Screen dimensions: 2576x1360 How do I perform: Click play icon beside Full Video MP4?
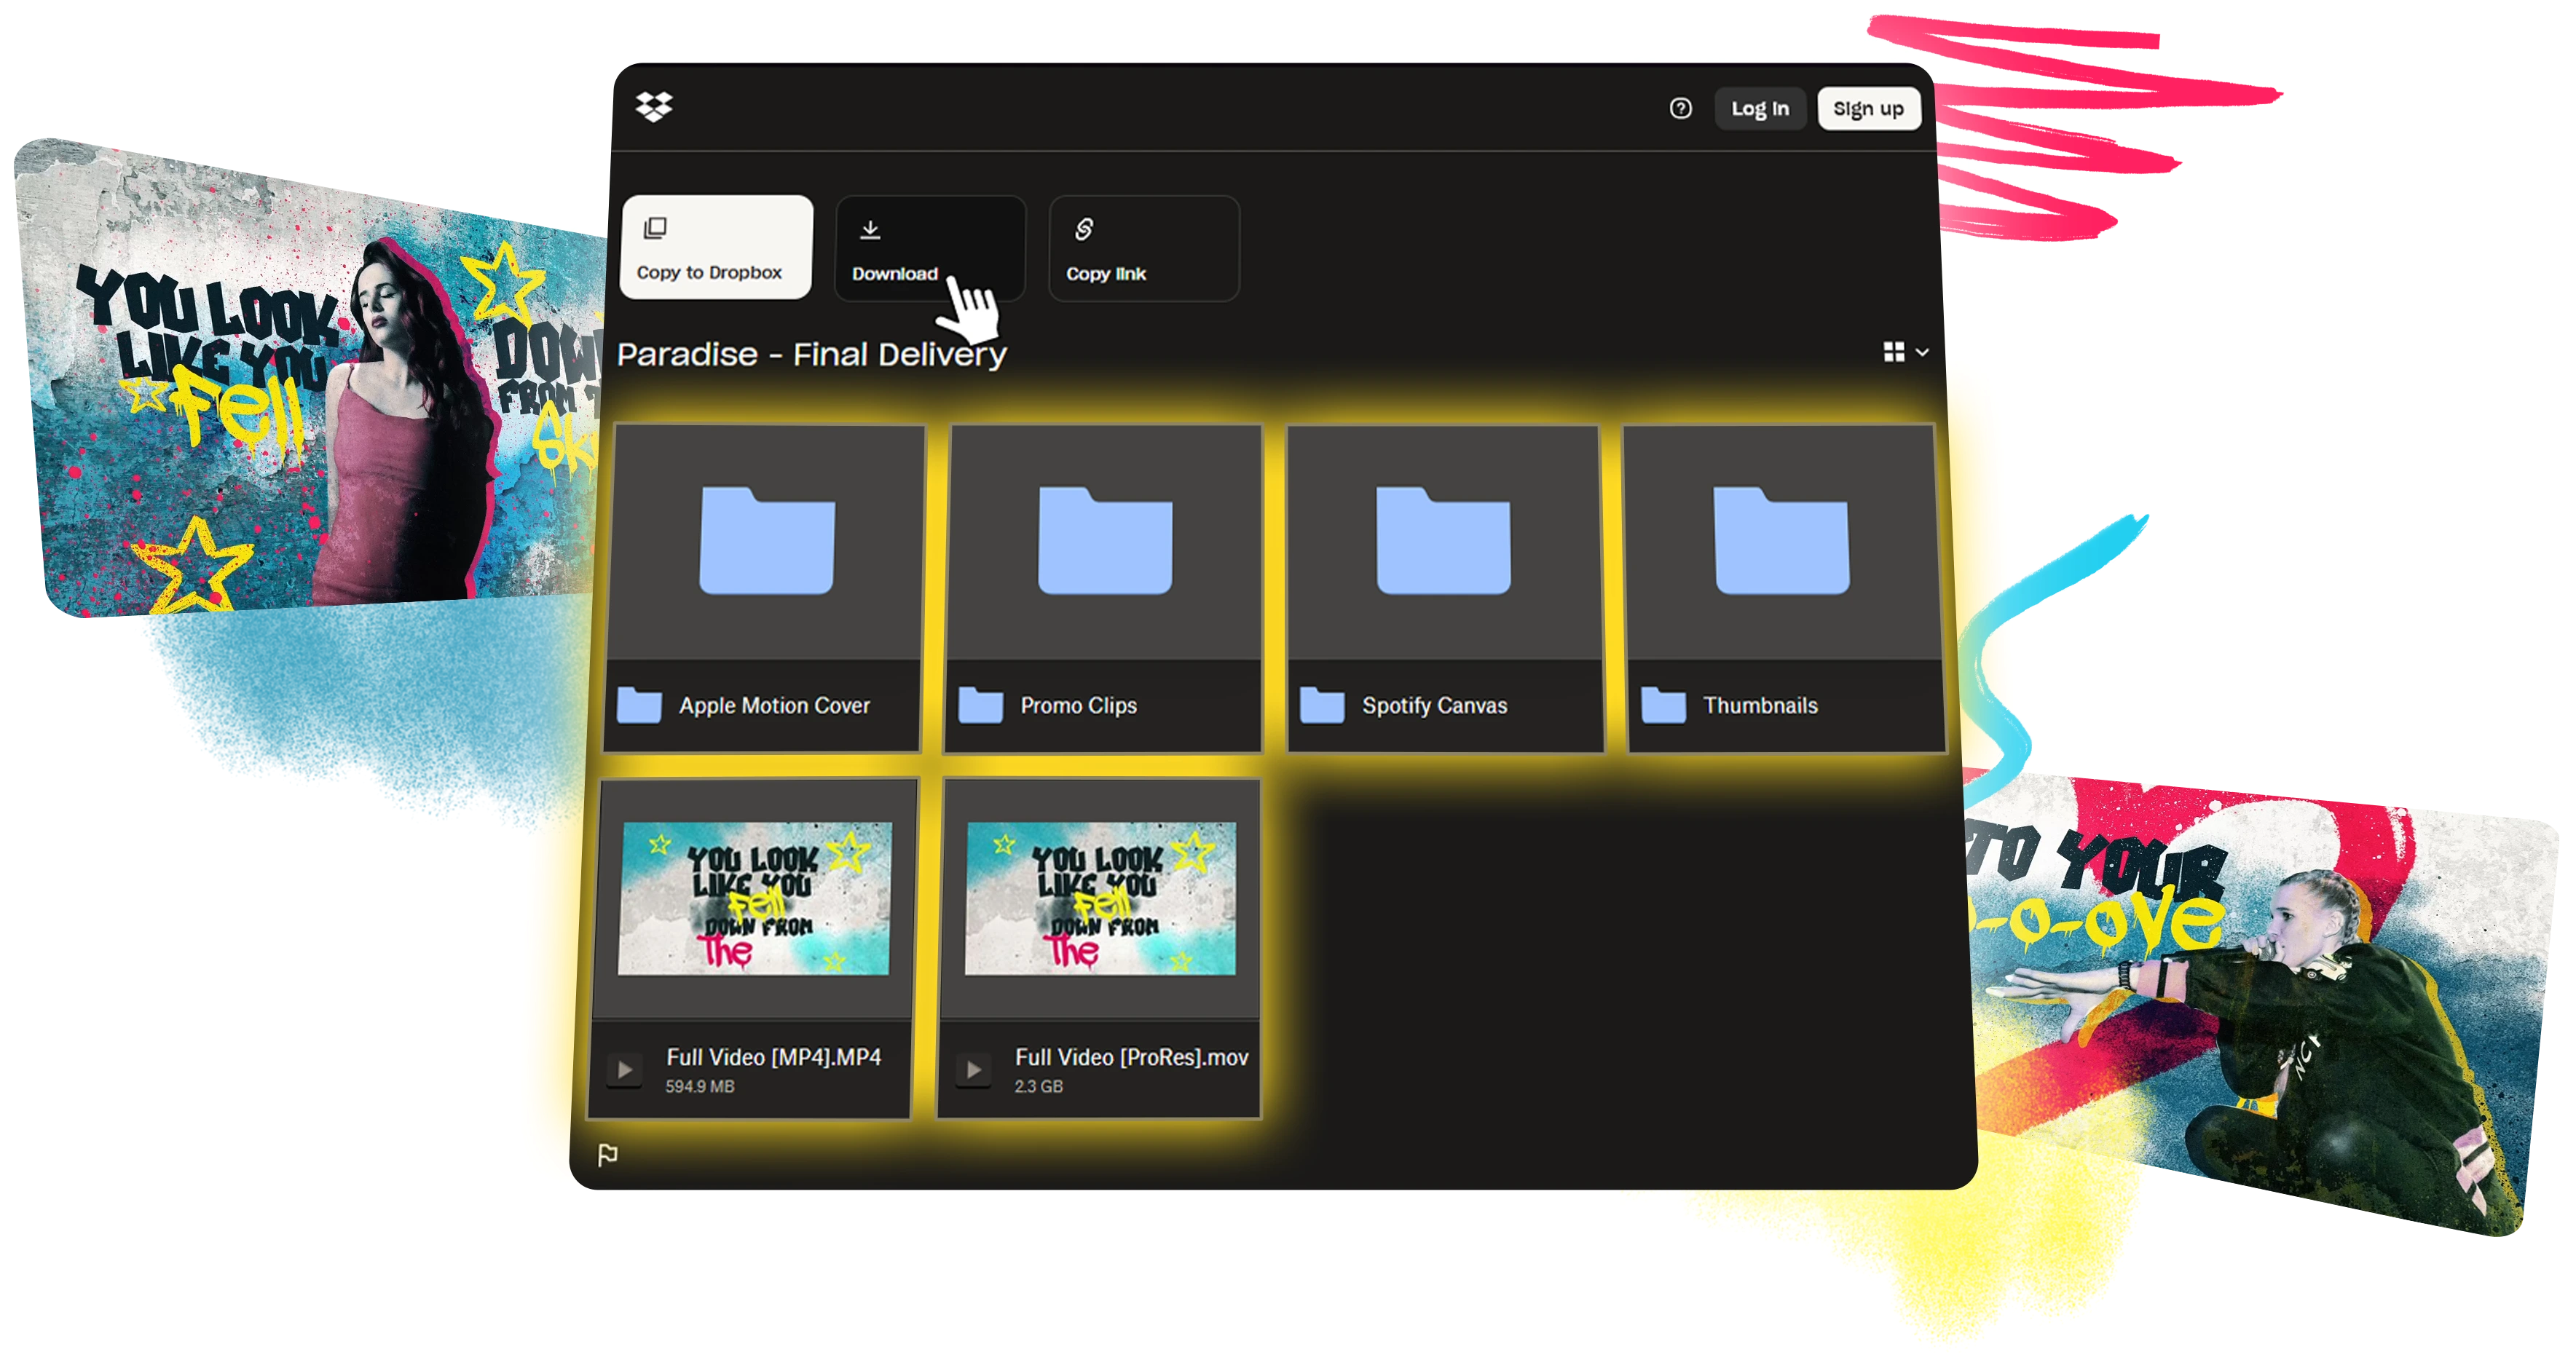625,1070
